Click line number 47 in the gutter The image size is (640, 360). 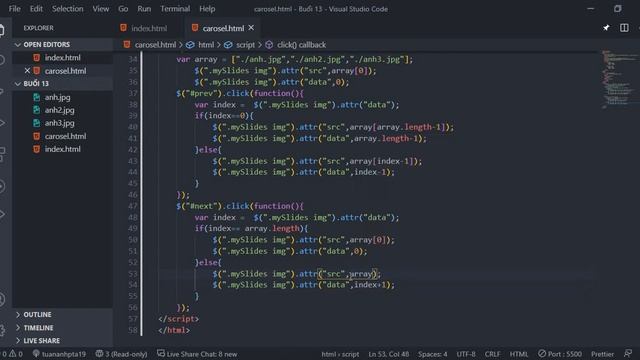(133, 206)
